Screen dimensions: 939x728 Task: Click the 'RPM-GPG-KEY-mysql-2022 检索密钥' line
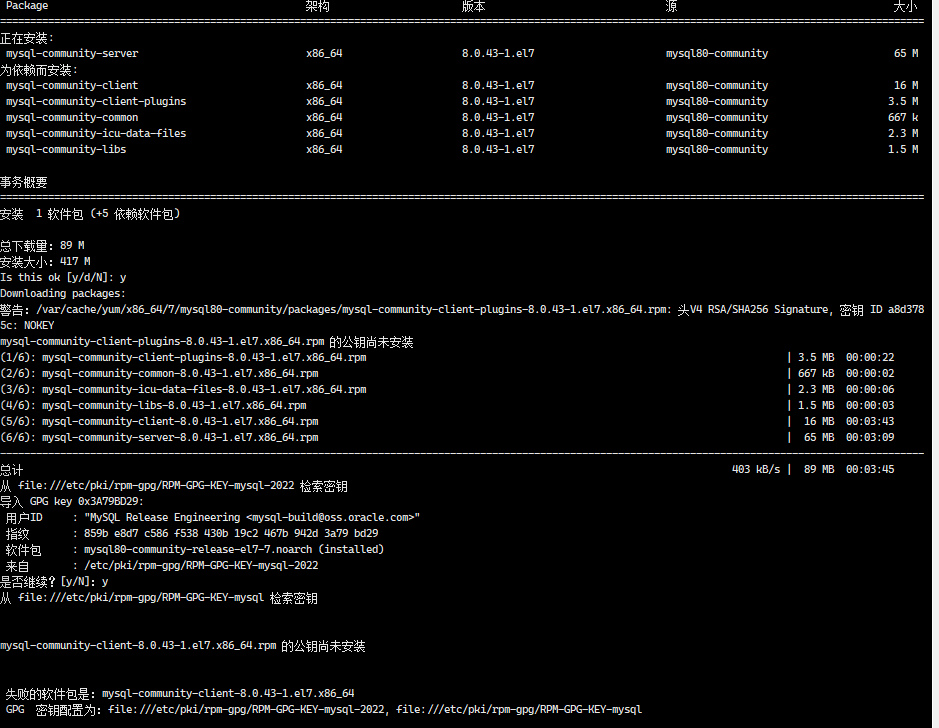click(x=174, y=486)
